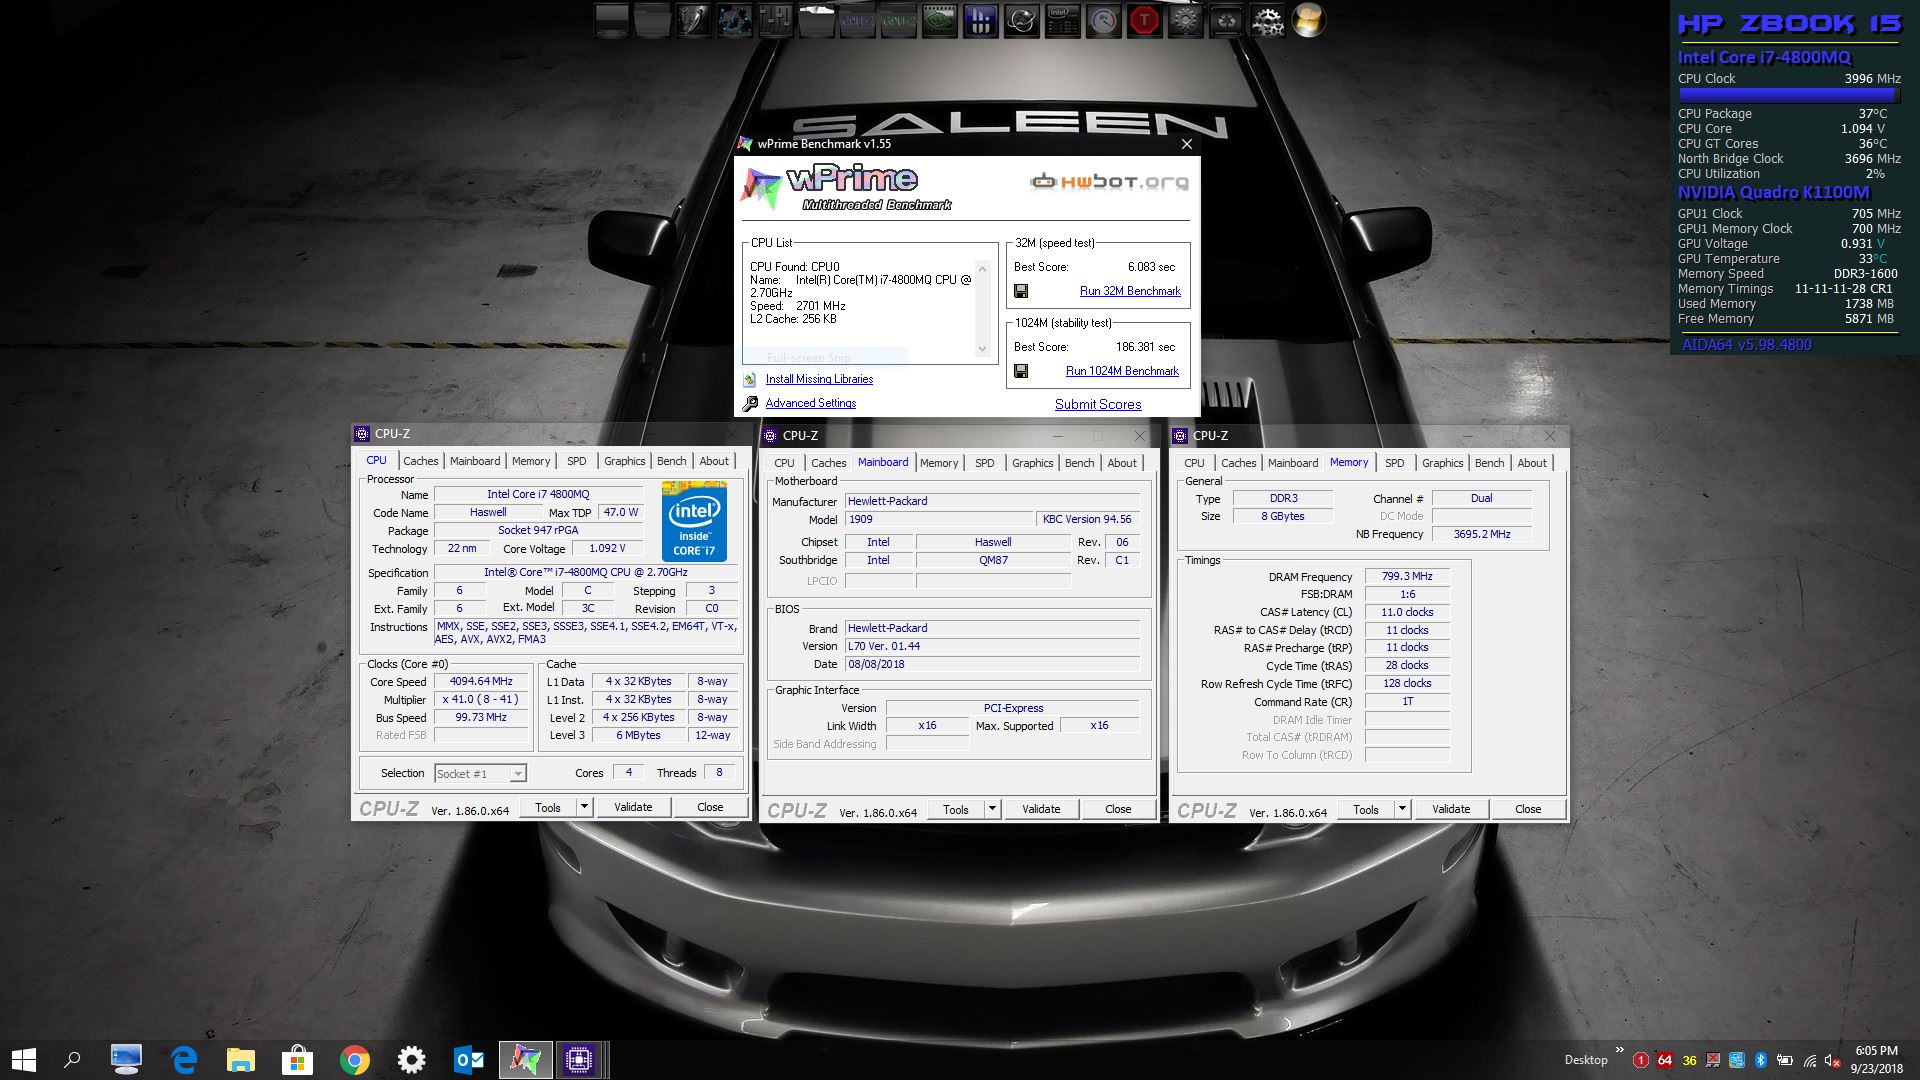This screenshot has width=1920, height=1080.
Task: Click Validate in the processor CPU-Z window
Action: coord(633,807)
